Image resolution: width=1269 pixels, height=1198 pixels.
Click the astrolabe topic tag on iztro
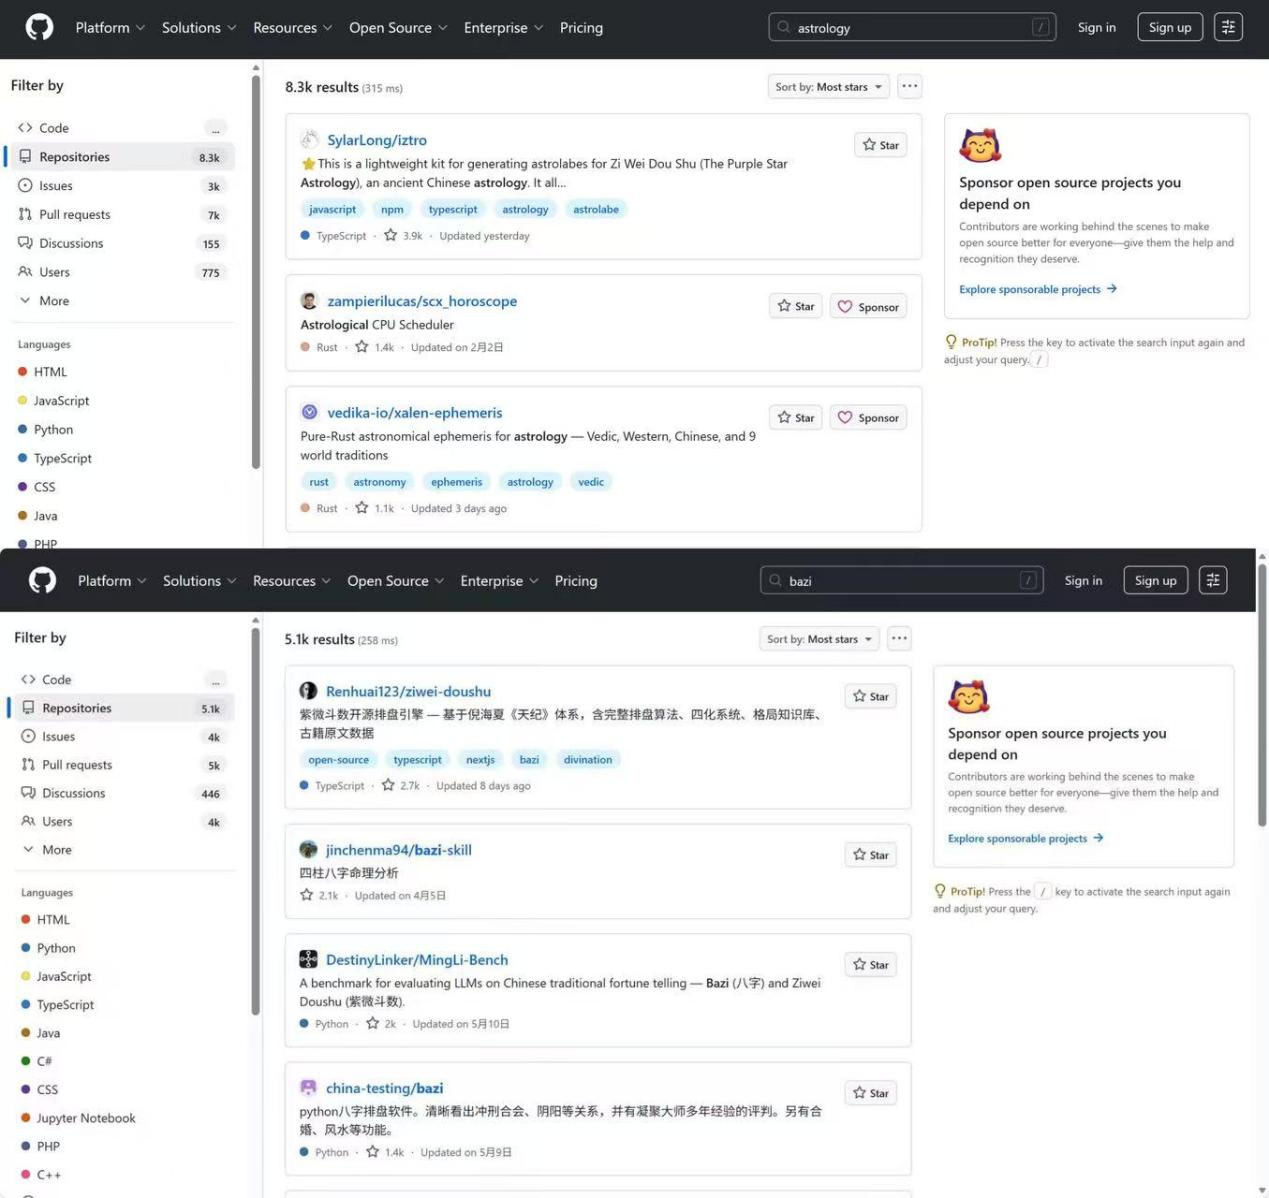tap(596, 209)
